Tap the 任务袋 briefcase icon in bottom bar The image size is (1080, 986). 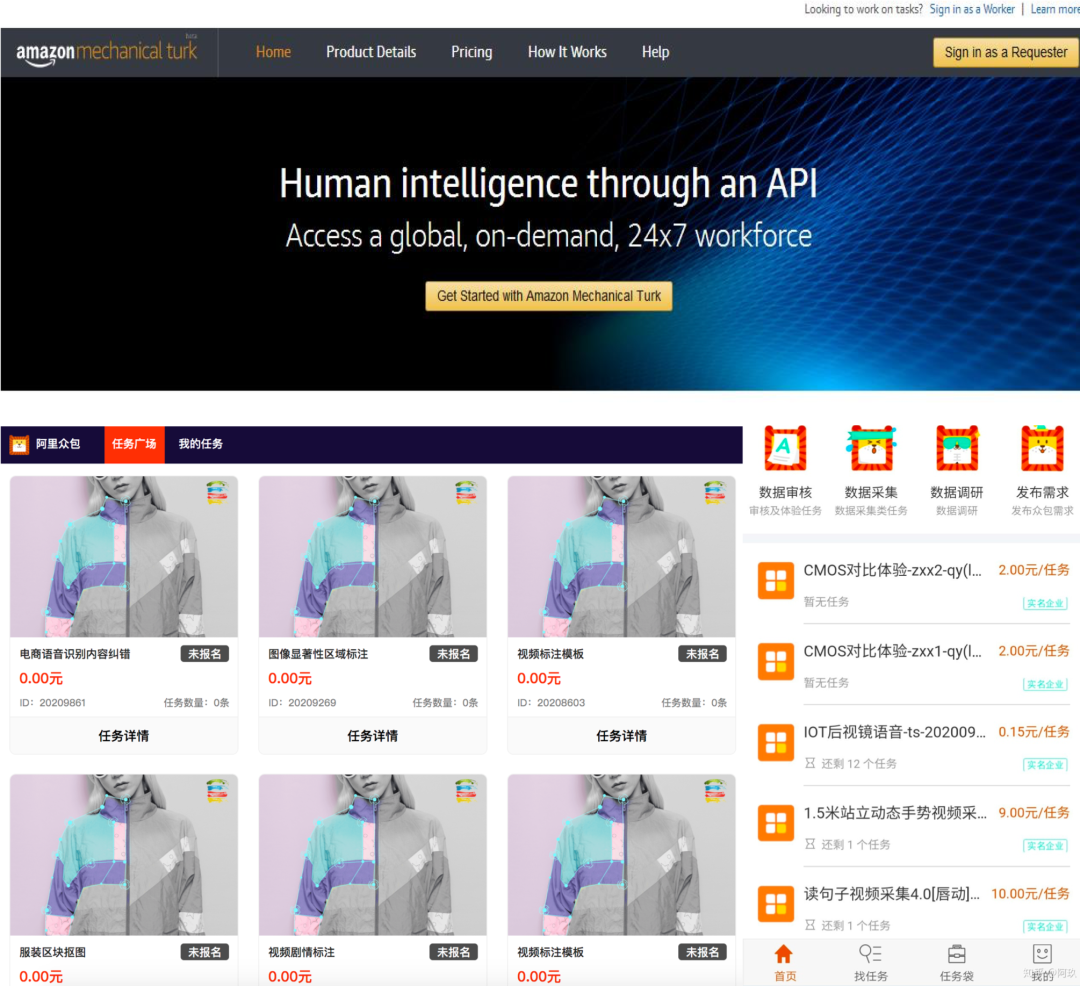[x=957, y=954]
